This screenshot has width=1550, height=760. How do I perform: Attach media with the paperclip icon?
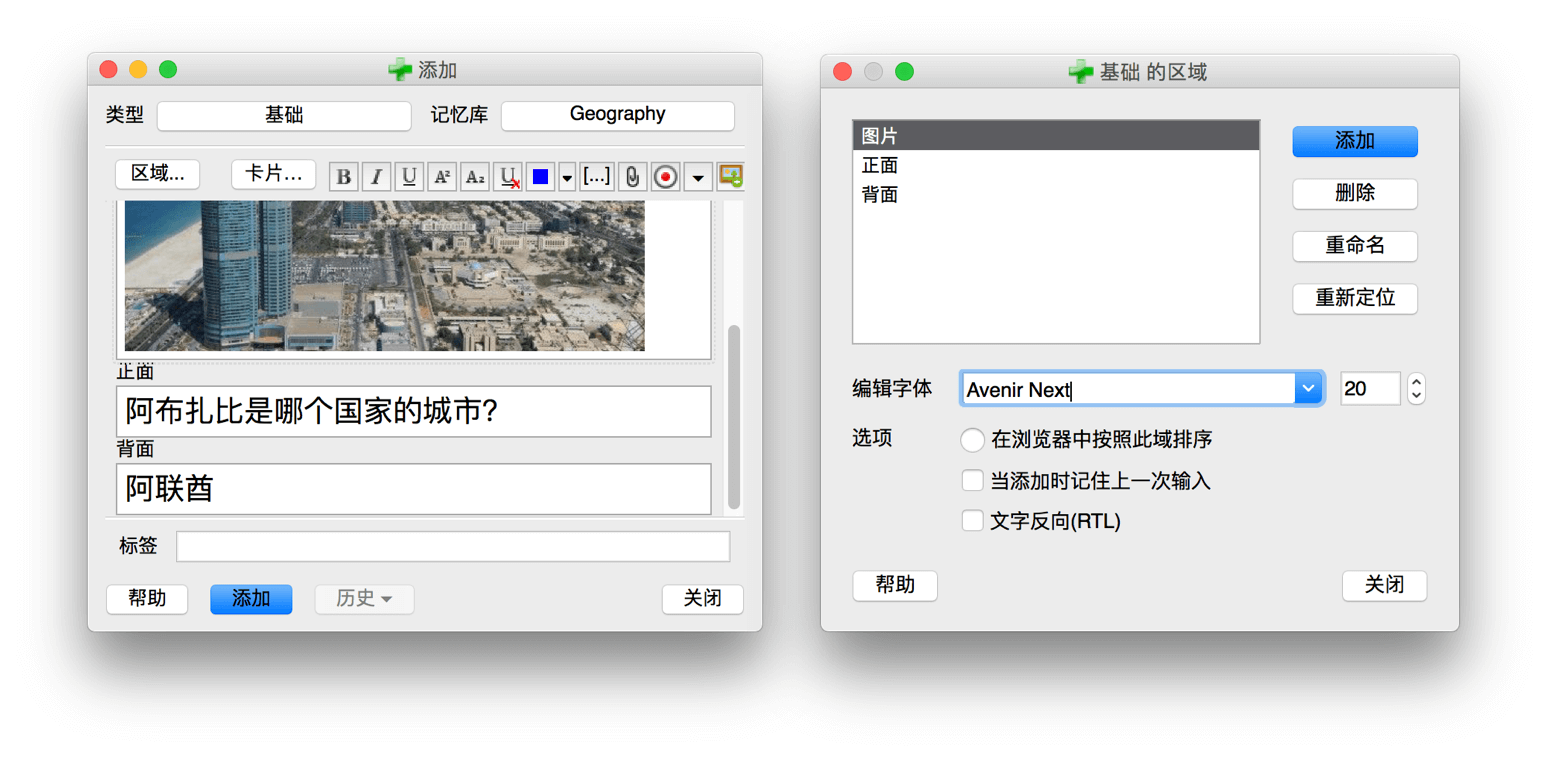click(632, 177)
